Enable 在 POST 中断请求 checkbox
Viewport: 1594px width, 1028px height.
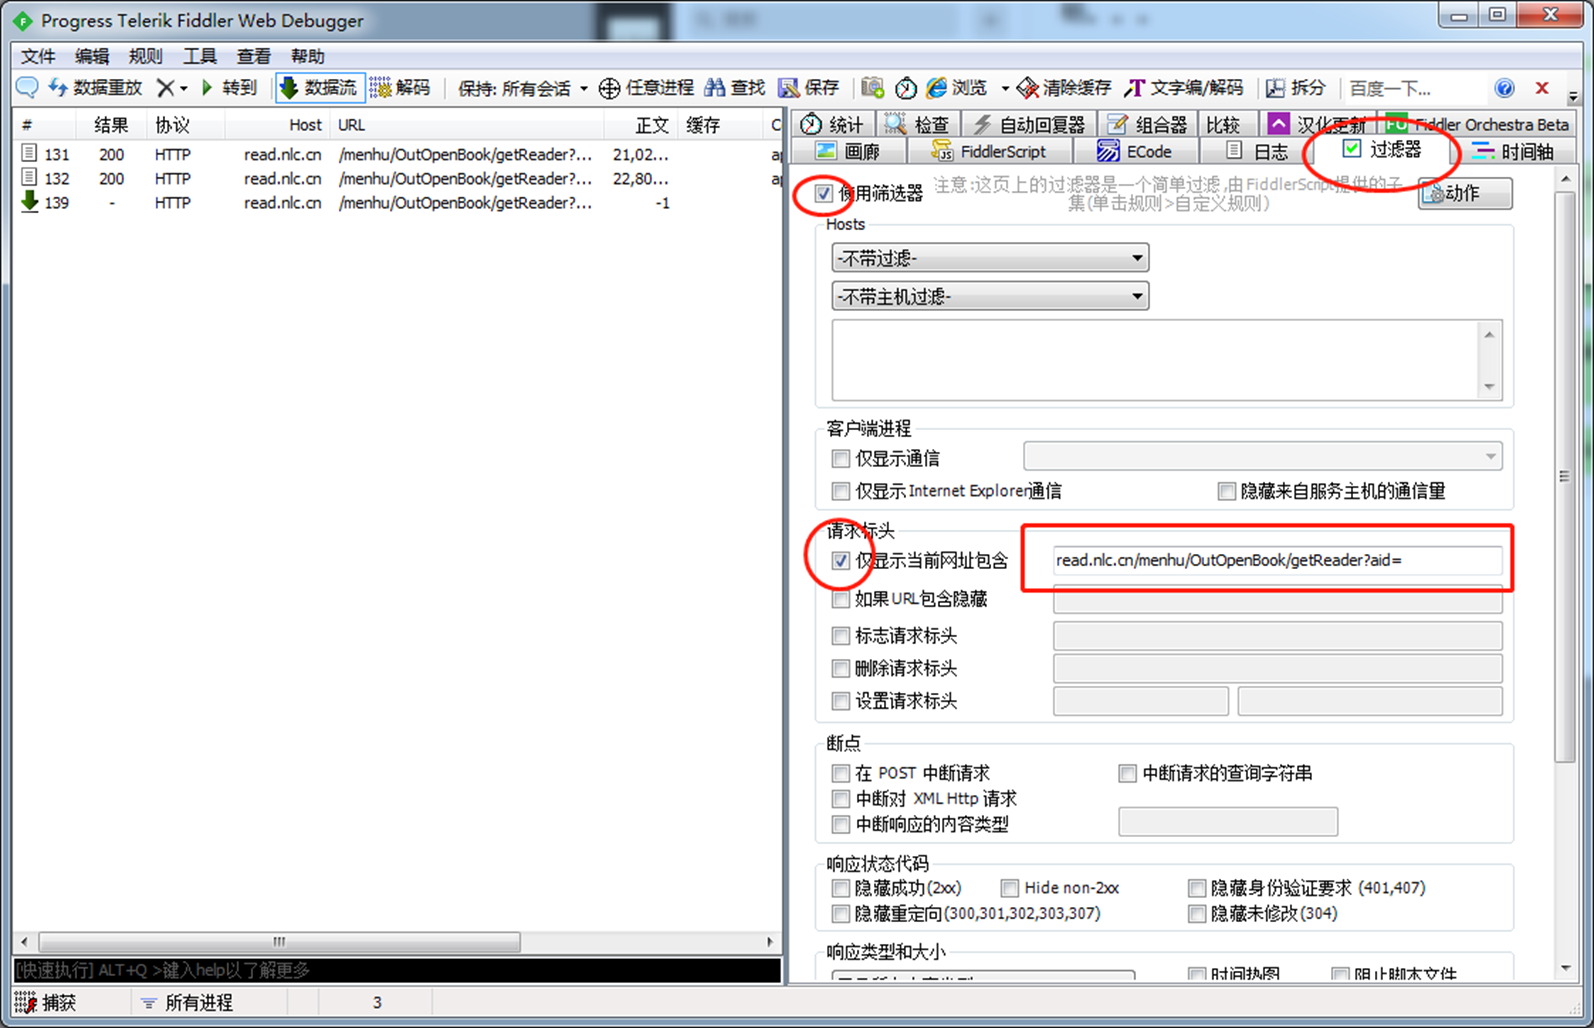pos(840,773)
